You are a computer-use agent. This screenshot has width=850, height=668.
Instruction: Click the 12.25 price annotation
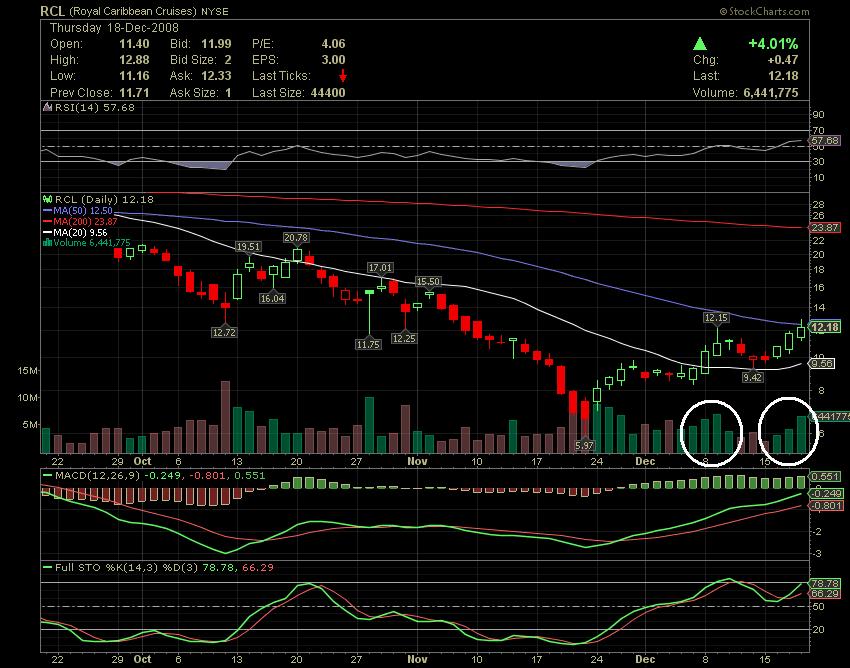point(404,338)
